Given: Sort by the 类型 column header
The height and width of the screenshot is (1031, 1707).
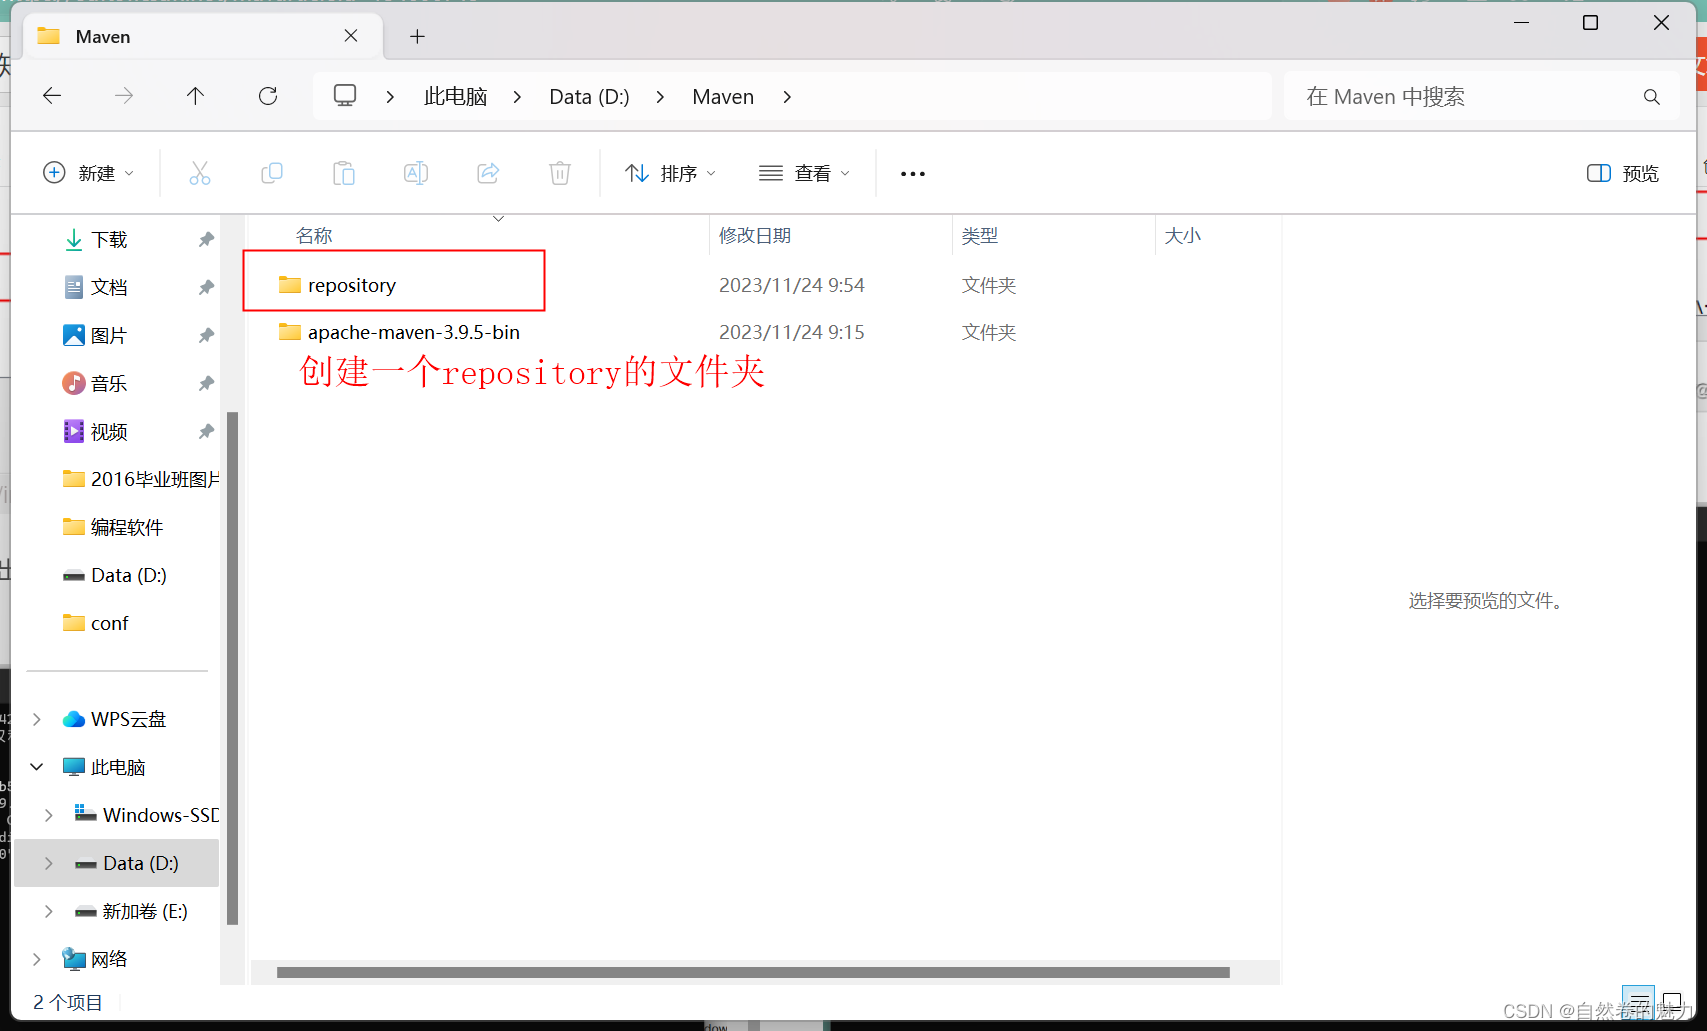Looking at the screenshot, I should click(x=980, y=236).
